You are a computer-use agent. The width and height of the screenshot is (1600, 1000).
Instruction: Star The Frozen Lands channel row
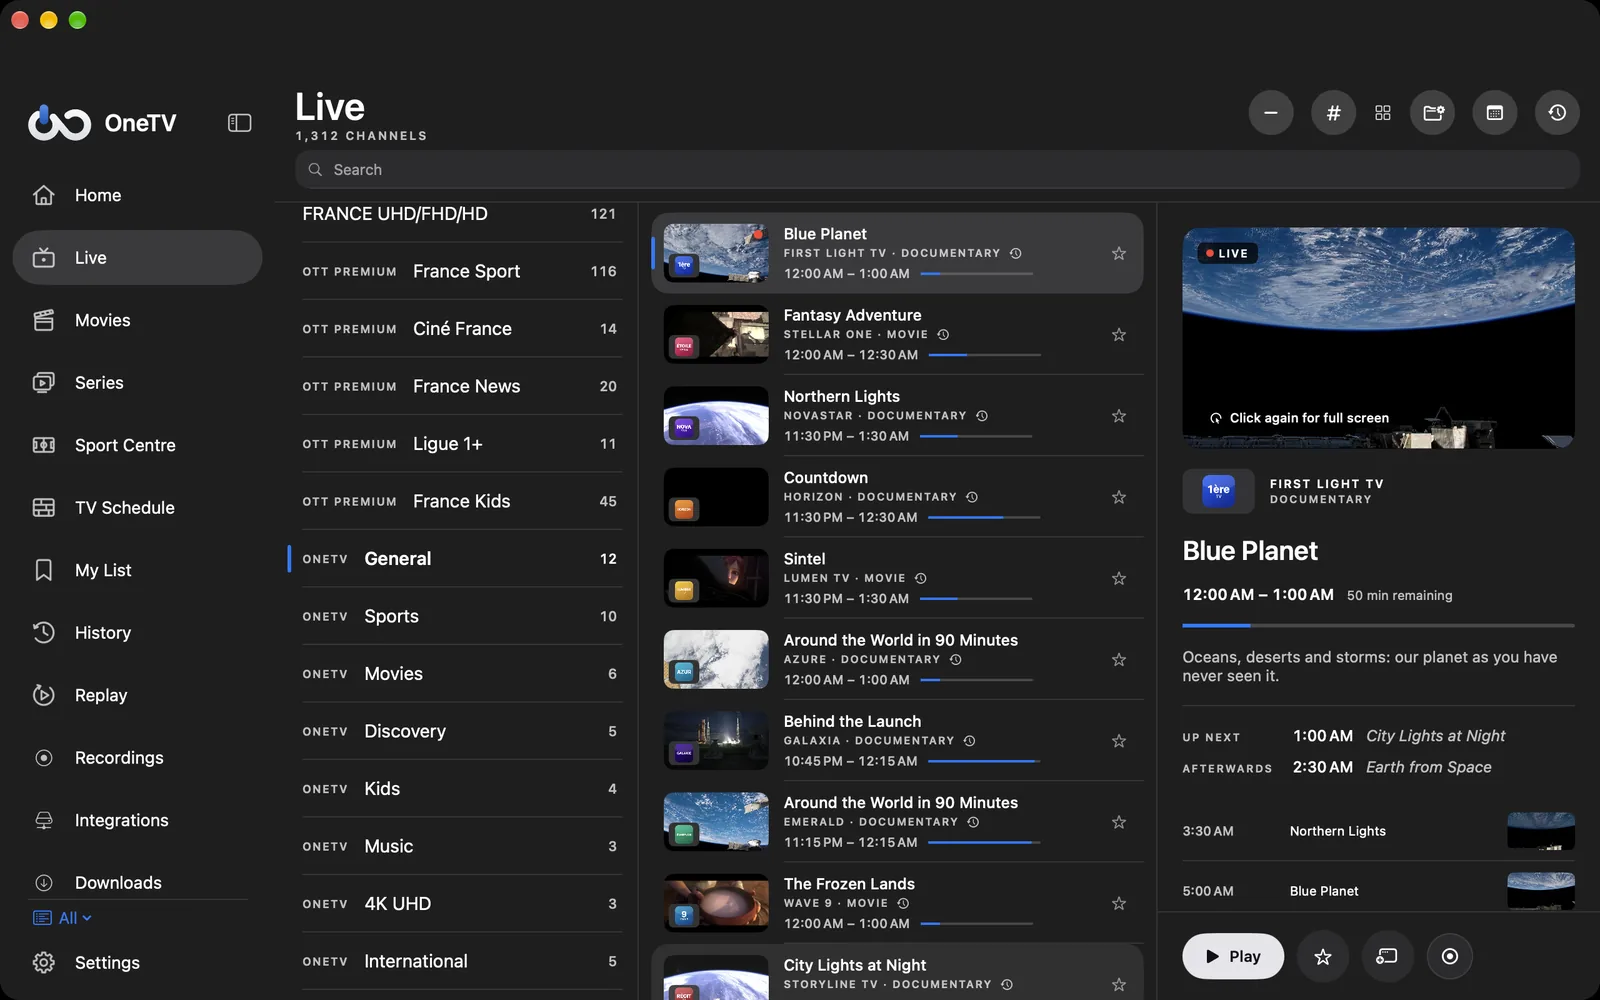pyautogui.click(x=1119, y=904)
